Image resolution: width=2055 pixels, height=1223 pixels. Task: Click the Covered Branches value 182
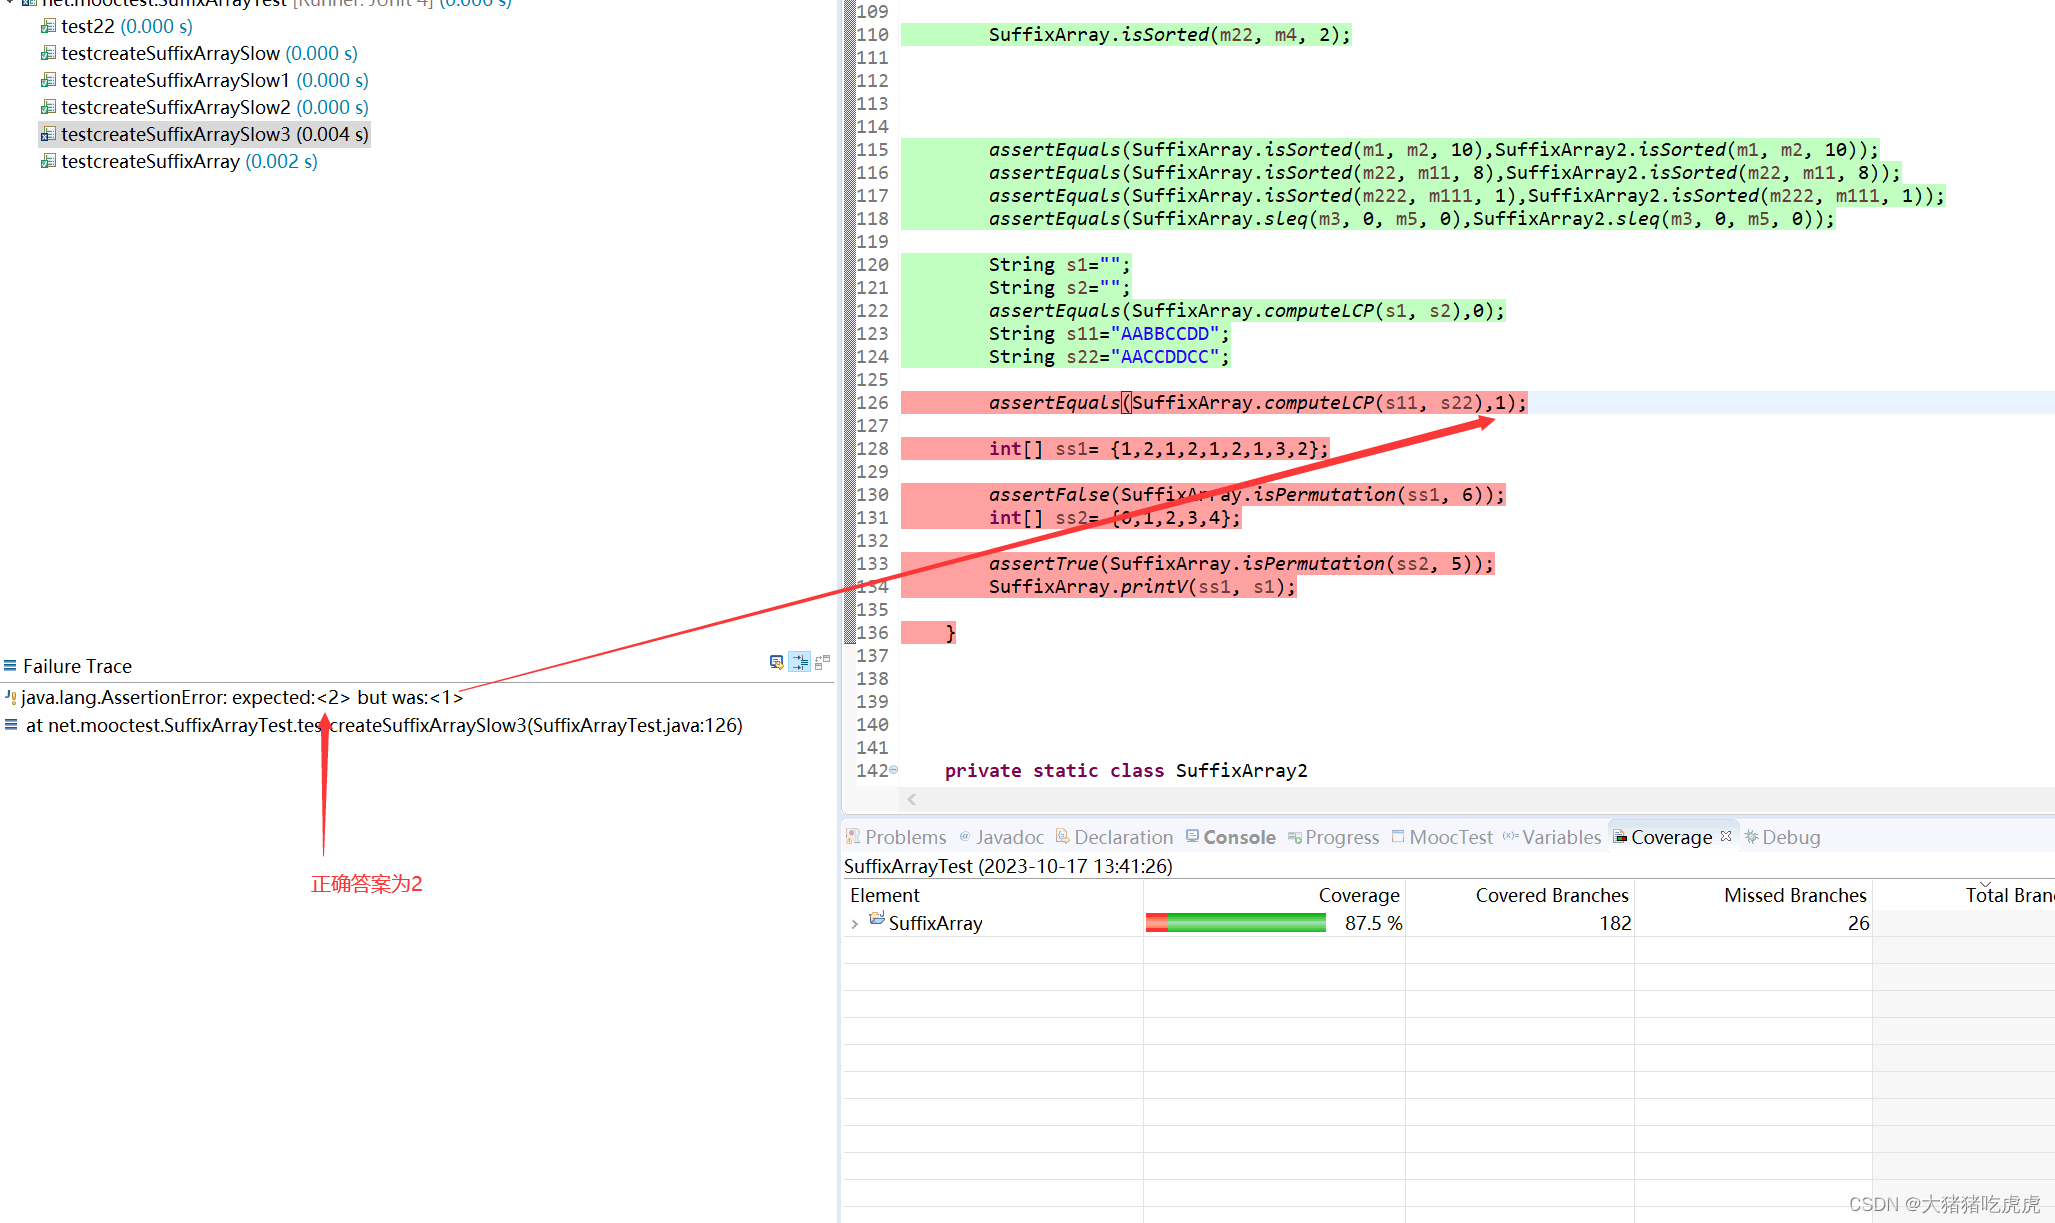click(1615, 923)
